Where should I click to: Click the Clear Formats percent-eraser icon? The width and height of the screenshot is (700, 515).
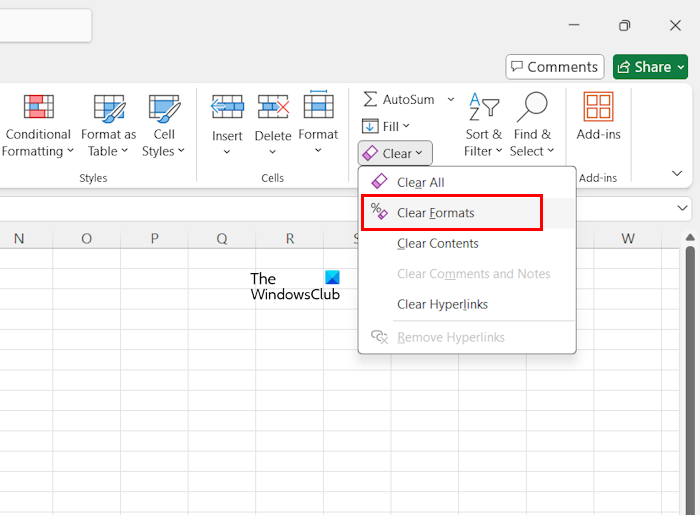pyautogui.click(x=379, y=212)
